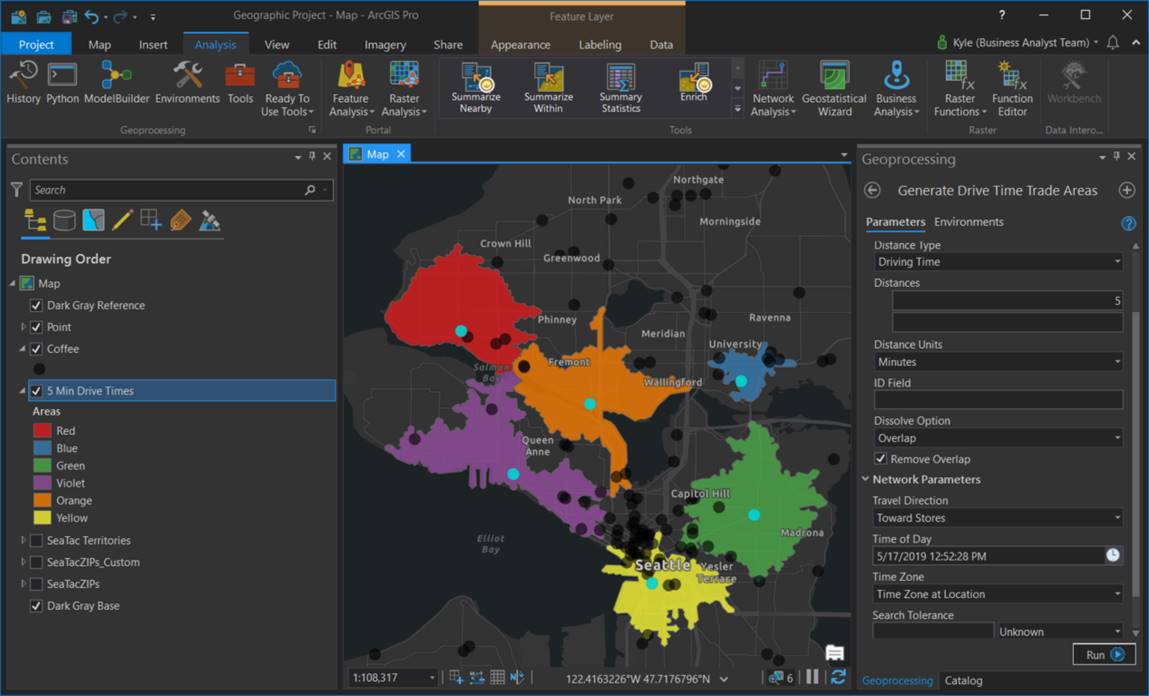Viewport: 1149px width, 696px height.
Task: Open the Travel Direction dropdown
Action: coord(997,518)
